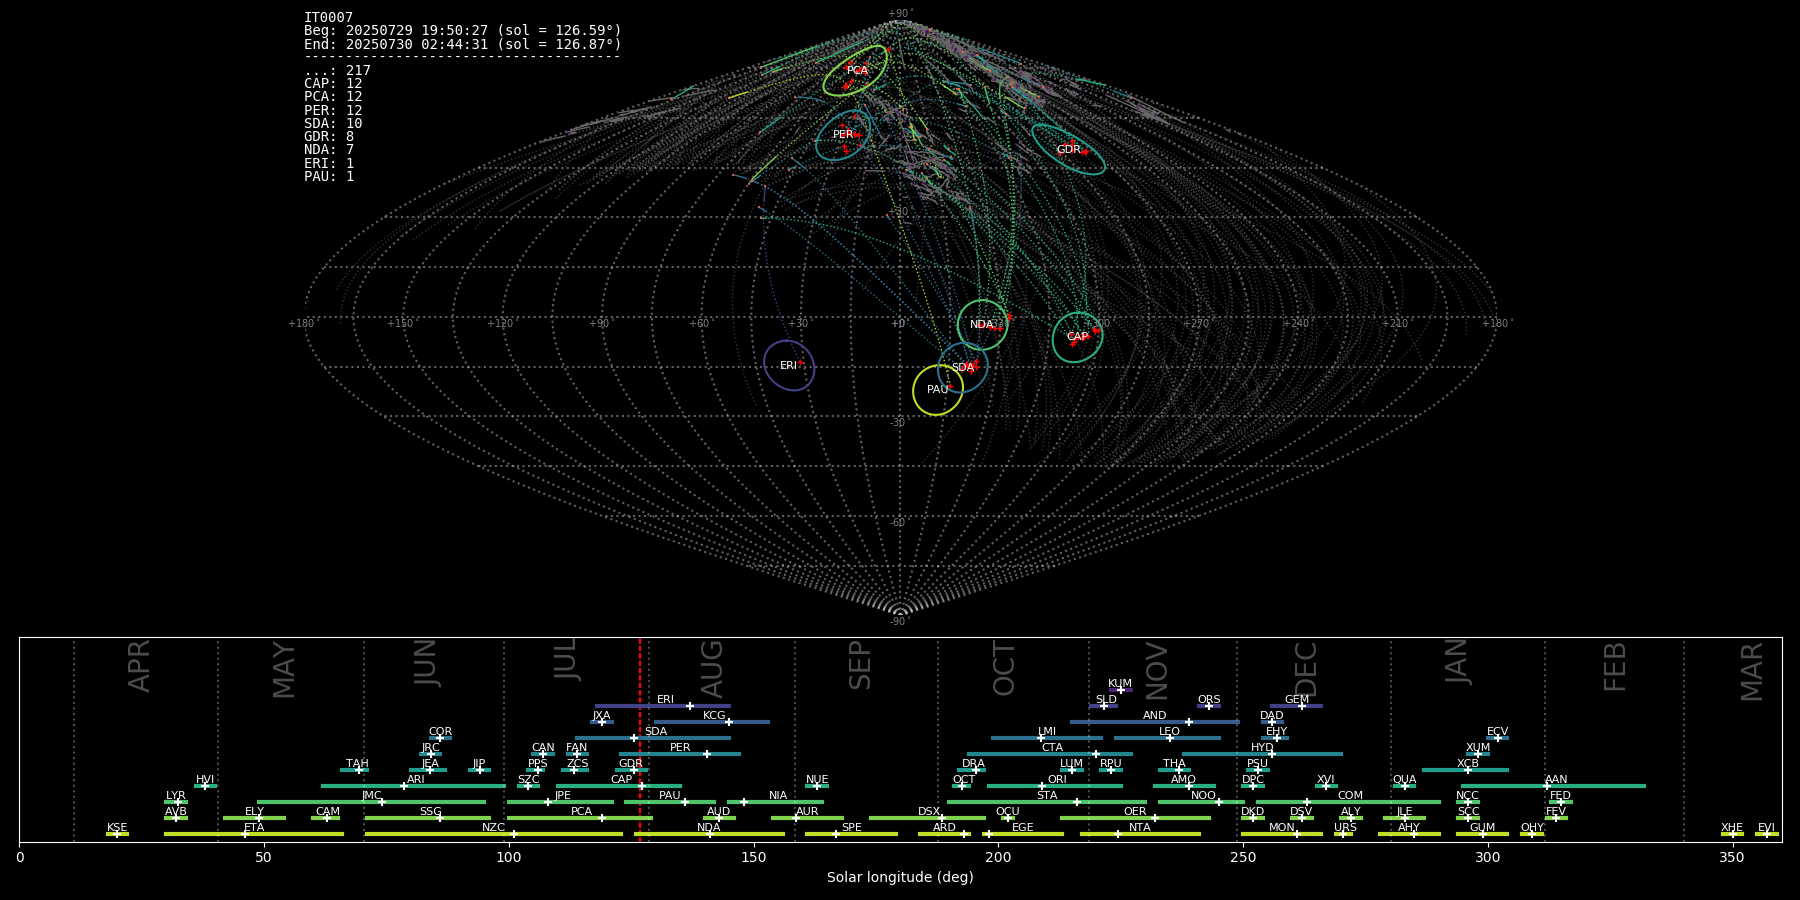1800x900 pixels.
Task: Click the CTA shower label in the timeline
Action: click(x=1052, y=748)
